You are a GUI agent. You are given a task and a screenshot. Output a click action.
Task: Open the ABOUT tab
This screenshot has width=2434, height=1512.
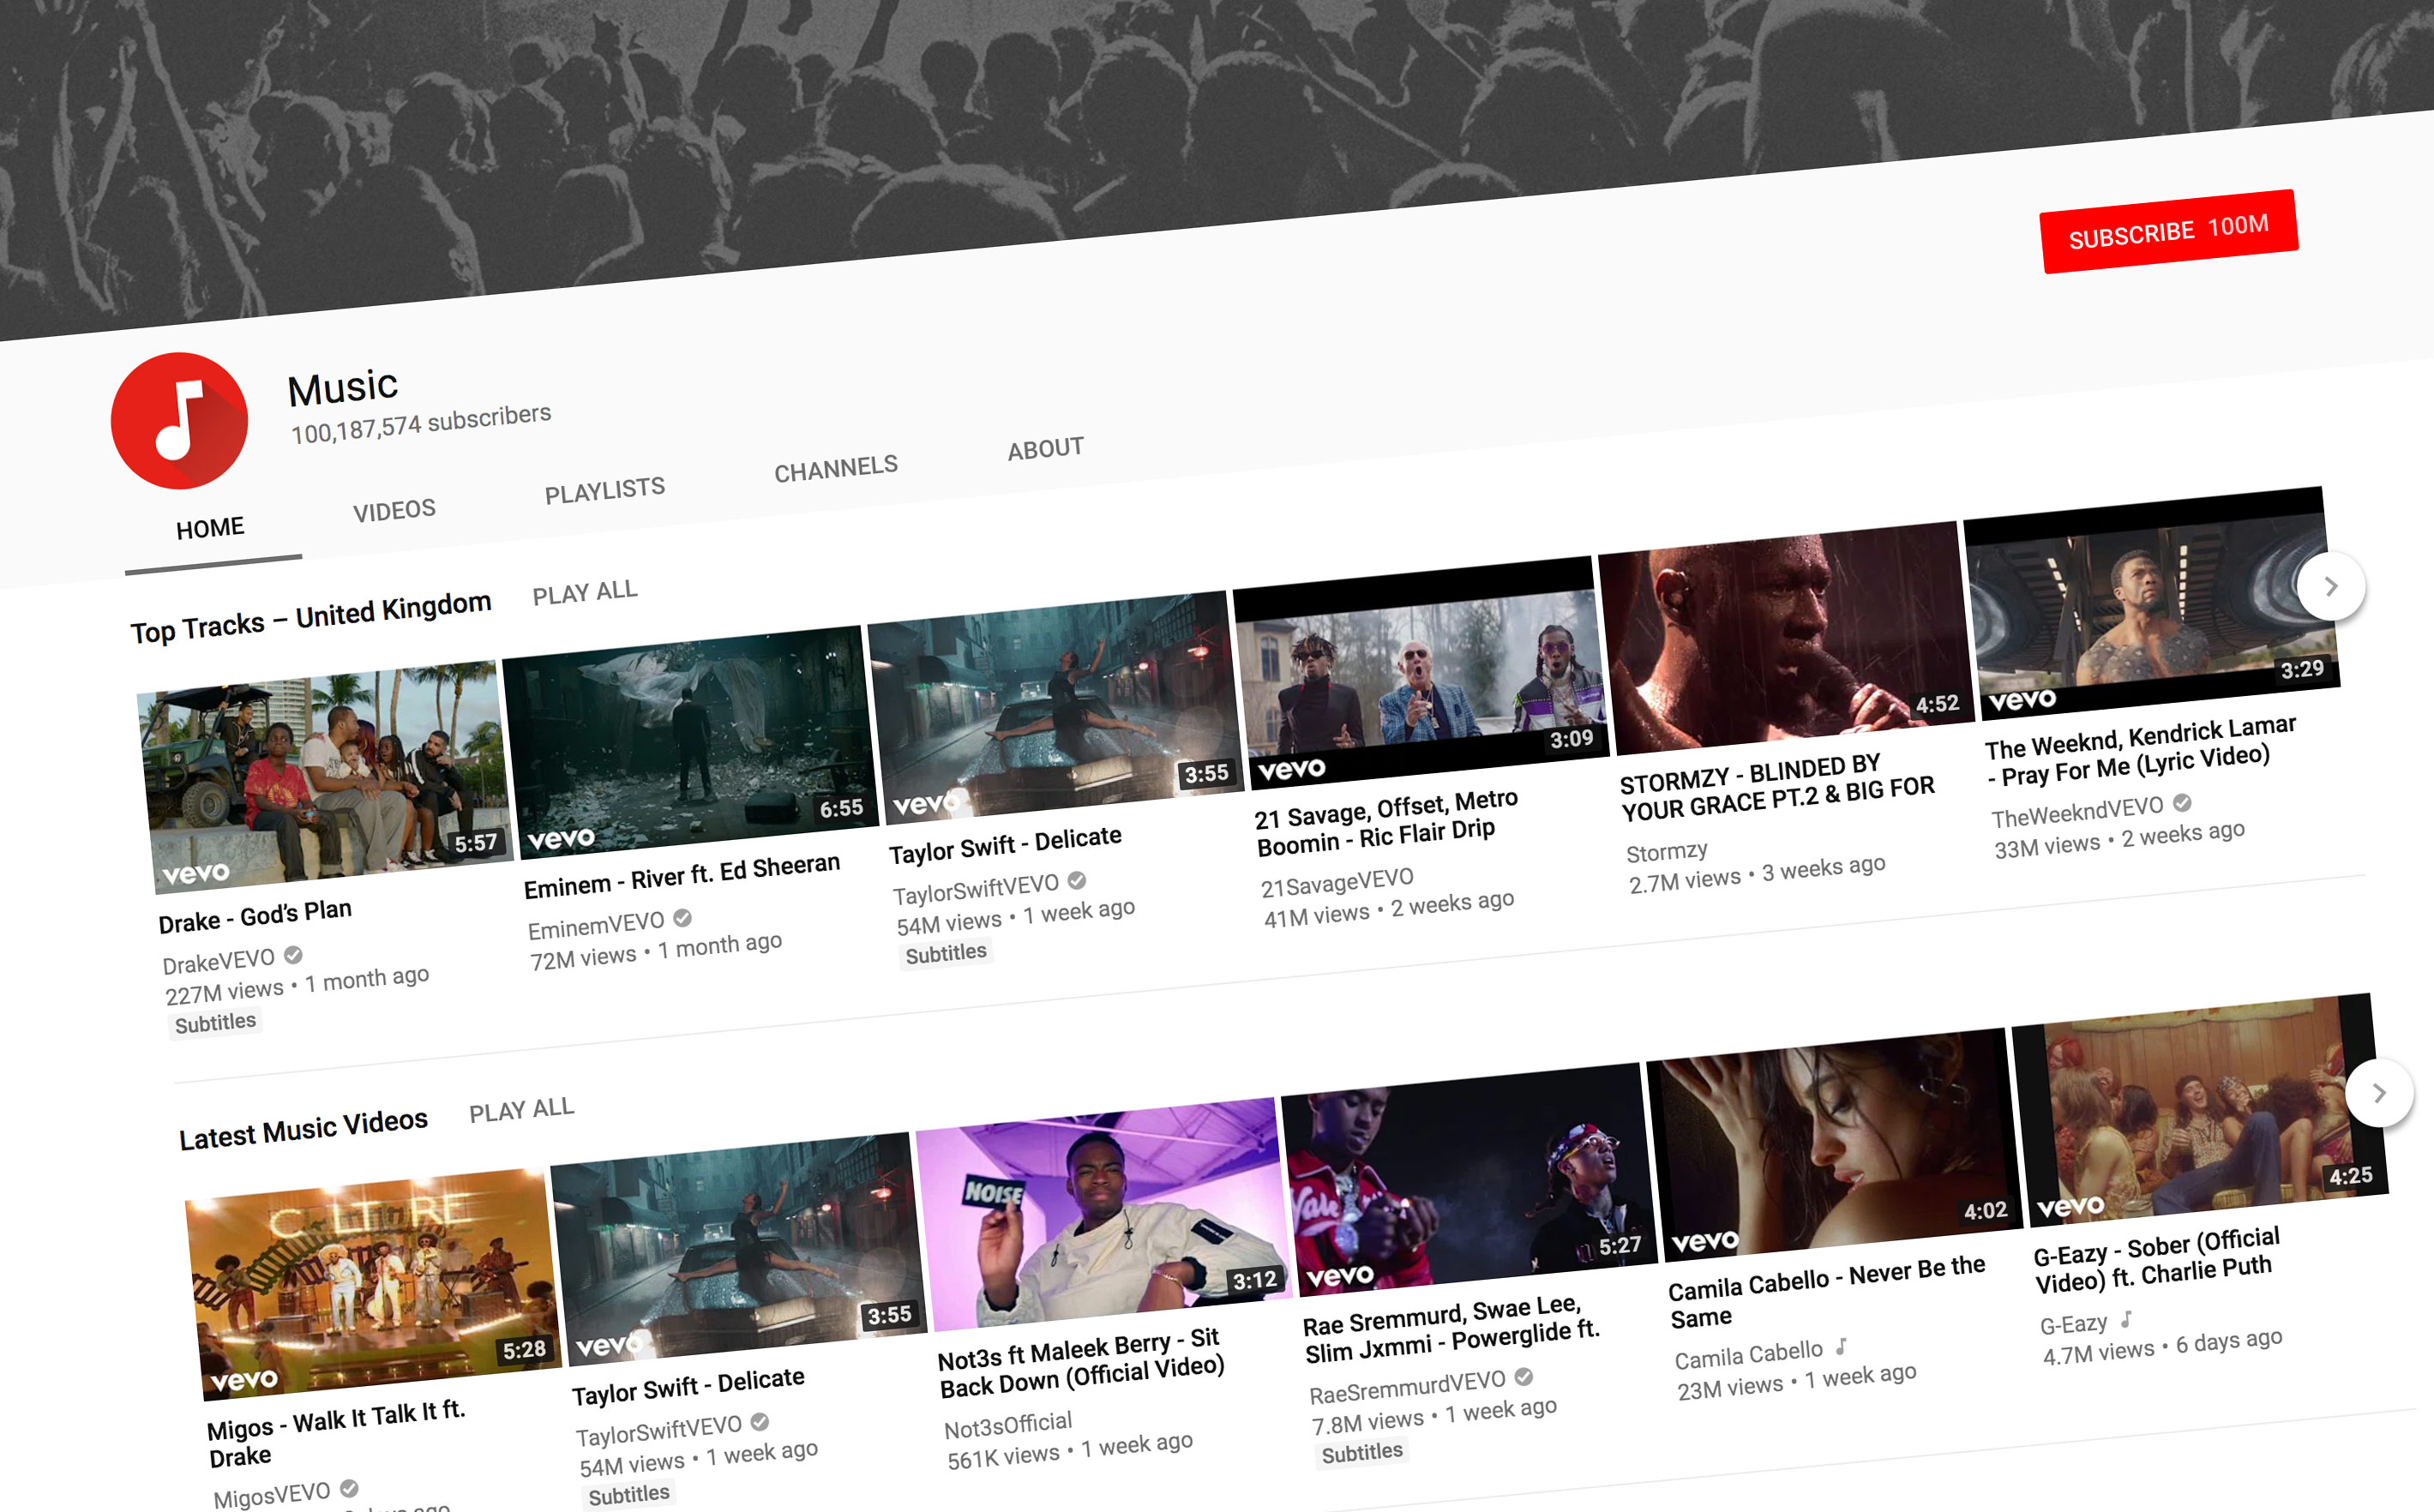click(1045, 448)
